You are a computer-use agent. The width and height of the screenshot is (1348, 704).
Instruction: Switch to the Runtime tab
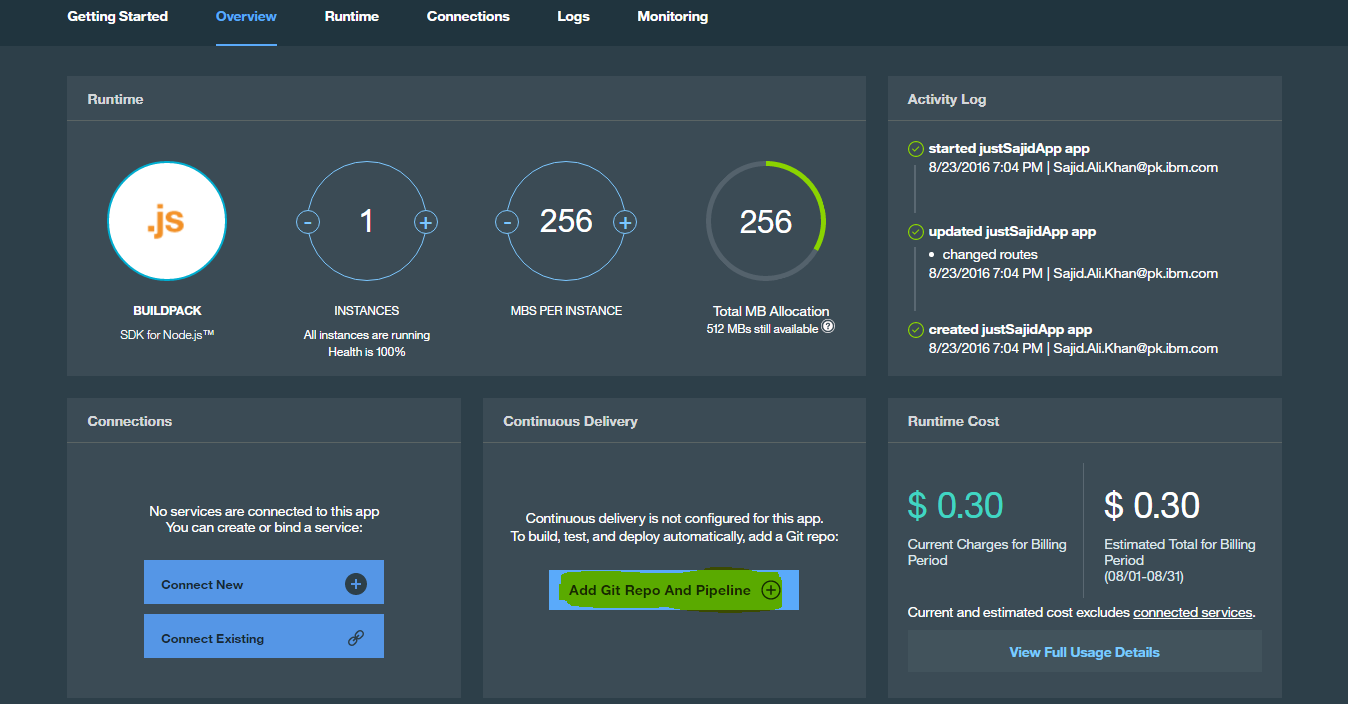tap(352, 16)
